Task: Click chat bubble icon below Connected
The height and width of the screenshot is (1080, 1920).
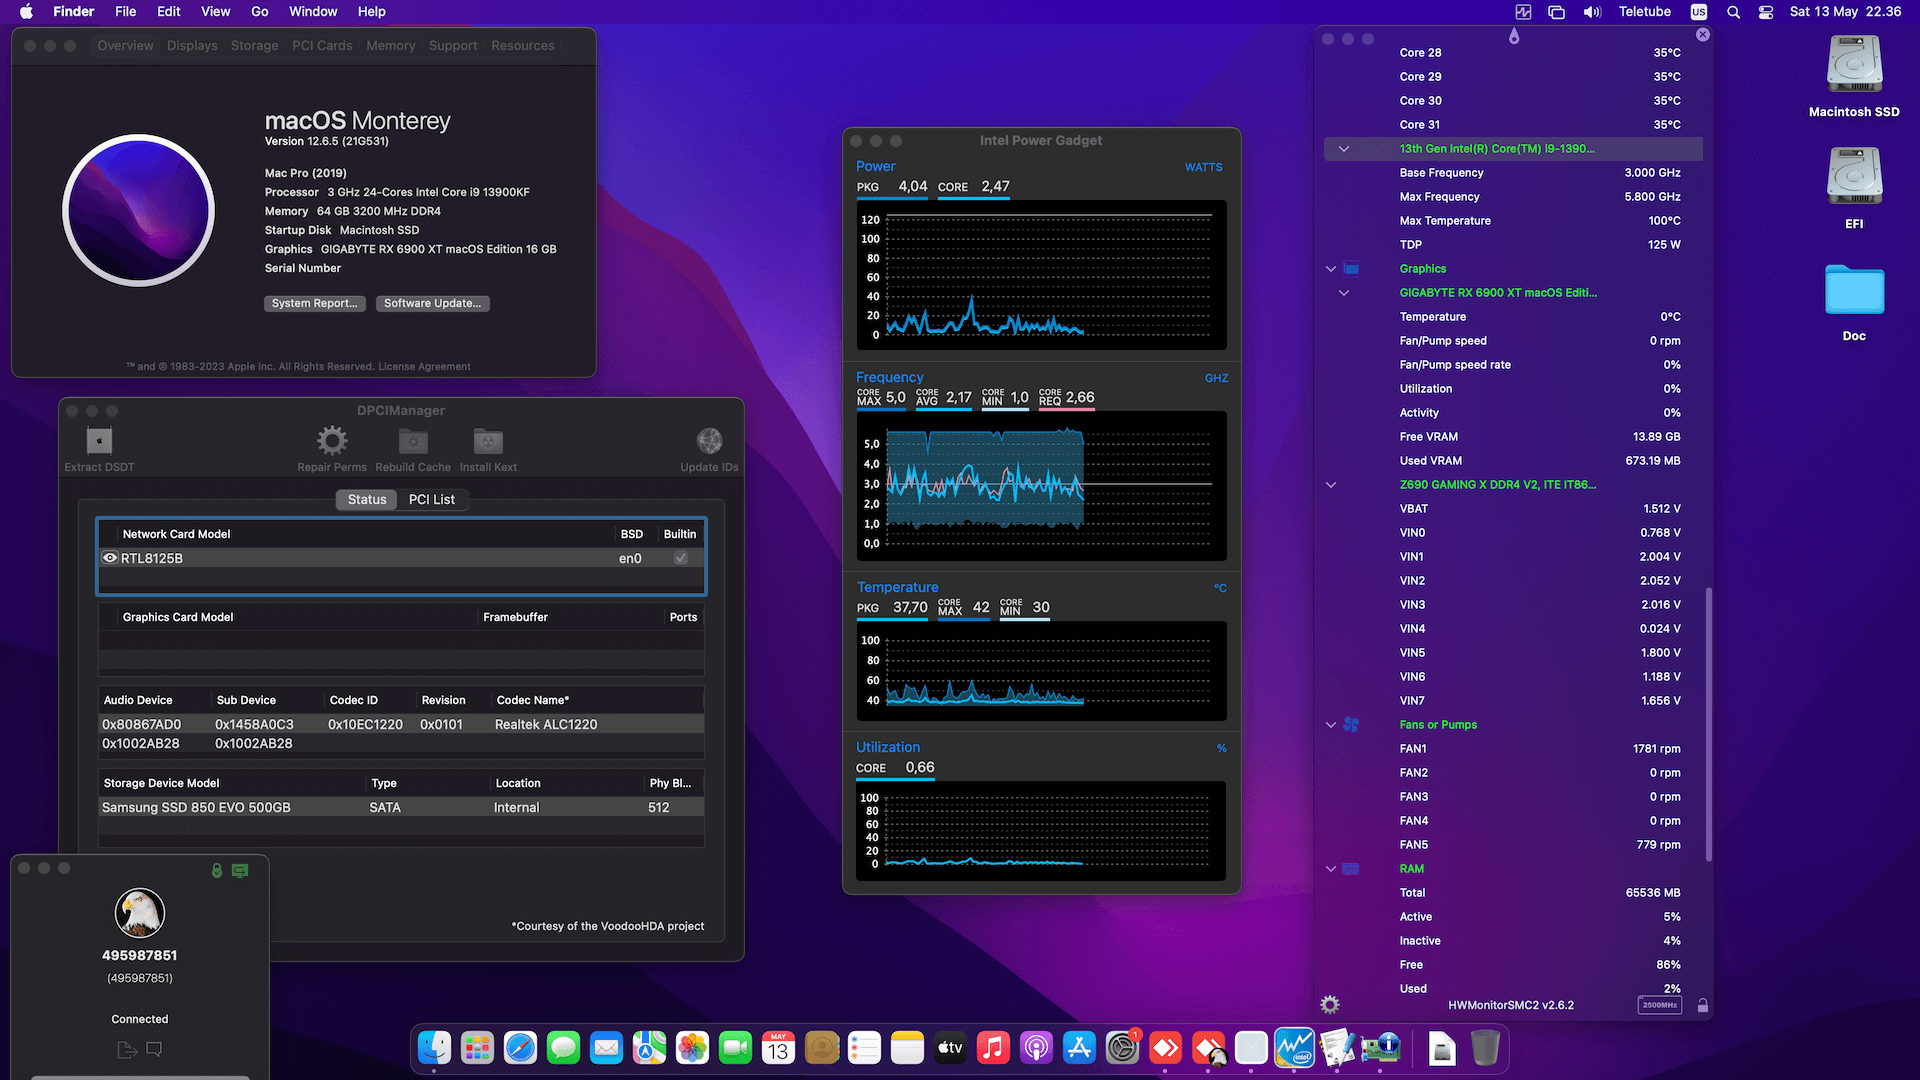Action: point(154,1049)
